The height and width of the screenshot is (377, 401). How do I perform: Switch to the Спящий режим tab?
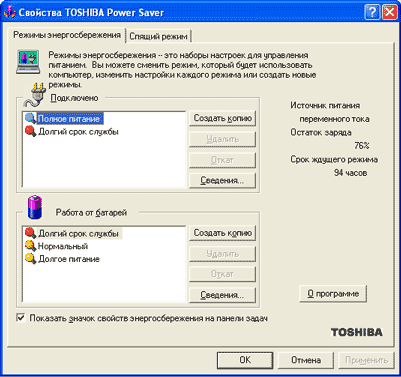click(x=158, y=36)
